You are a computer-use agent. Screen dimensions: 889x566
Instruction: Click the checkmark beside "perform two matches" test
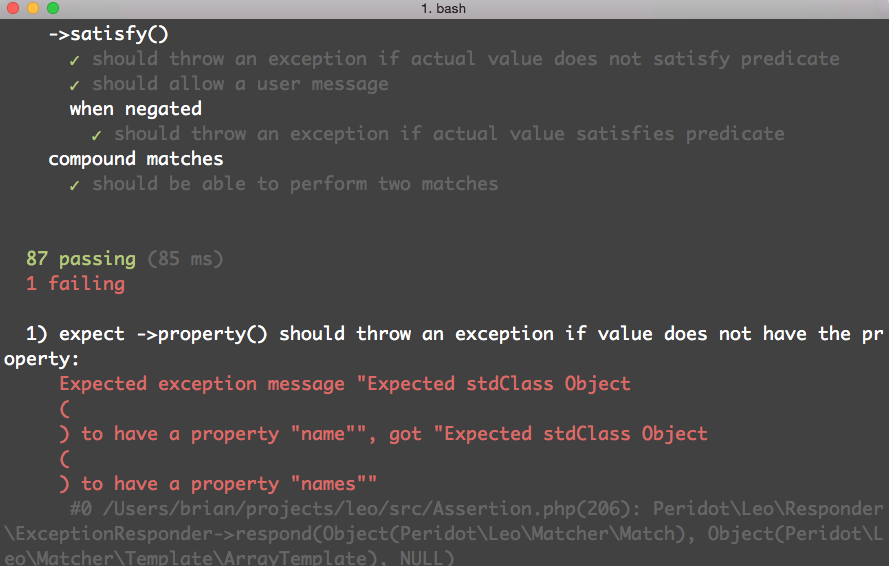[x=75, y=185]
